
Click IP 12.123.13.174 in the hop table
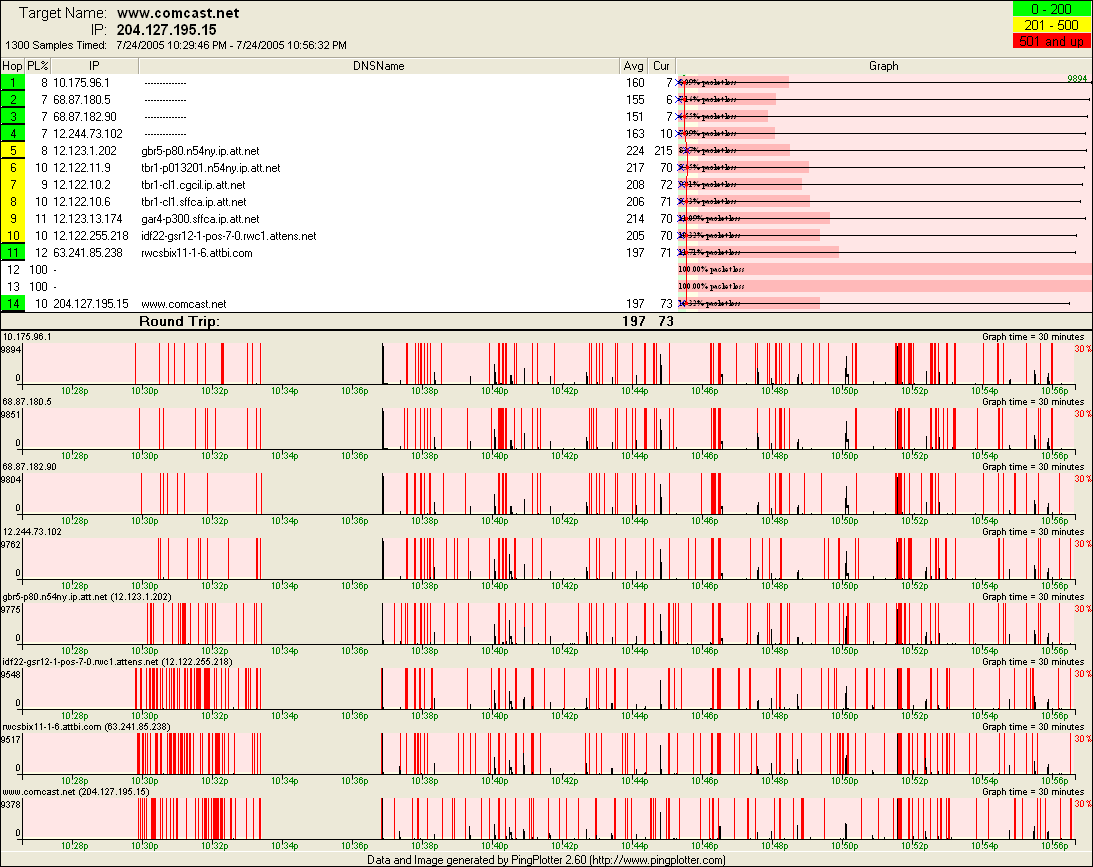point(88,219)
